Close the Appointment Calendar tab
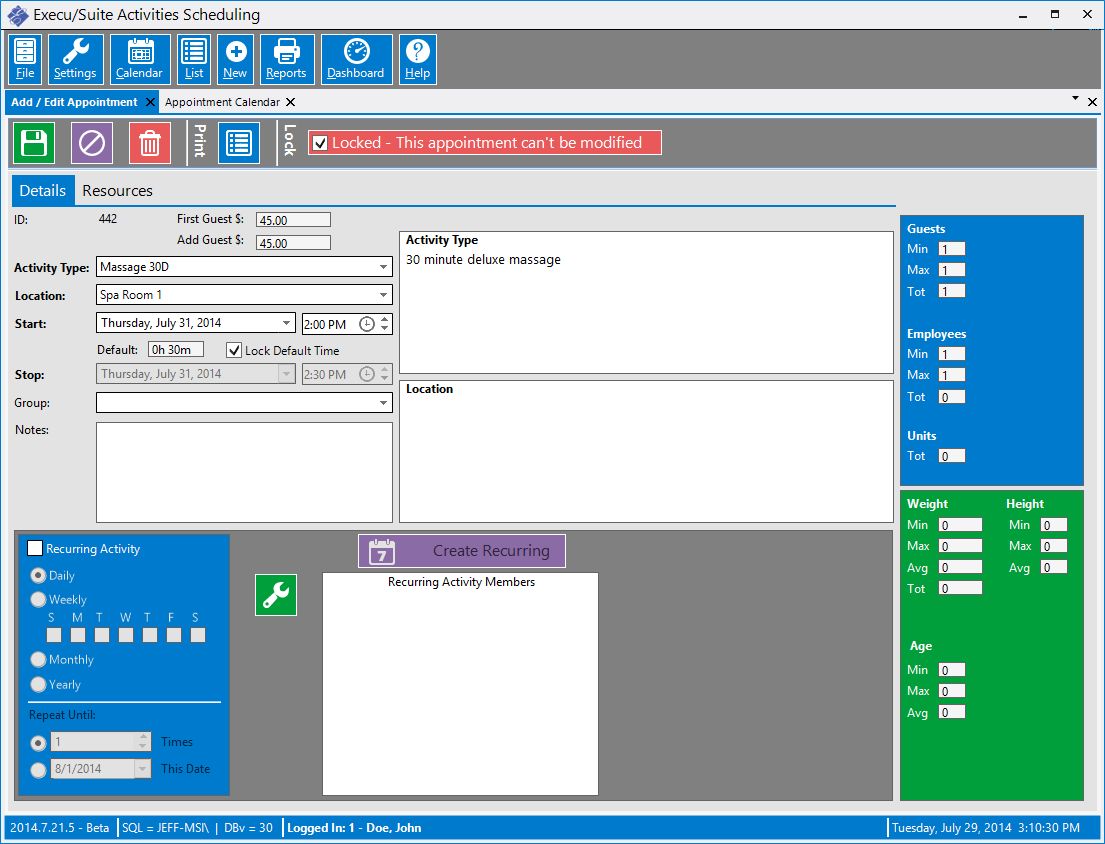 [x=290, y=102]
